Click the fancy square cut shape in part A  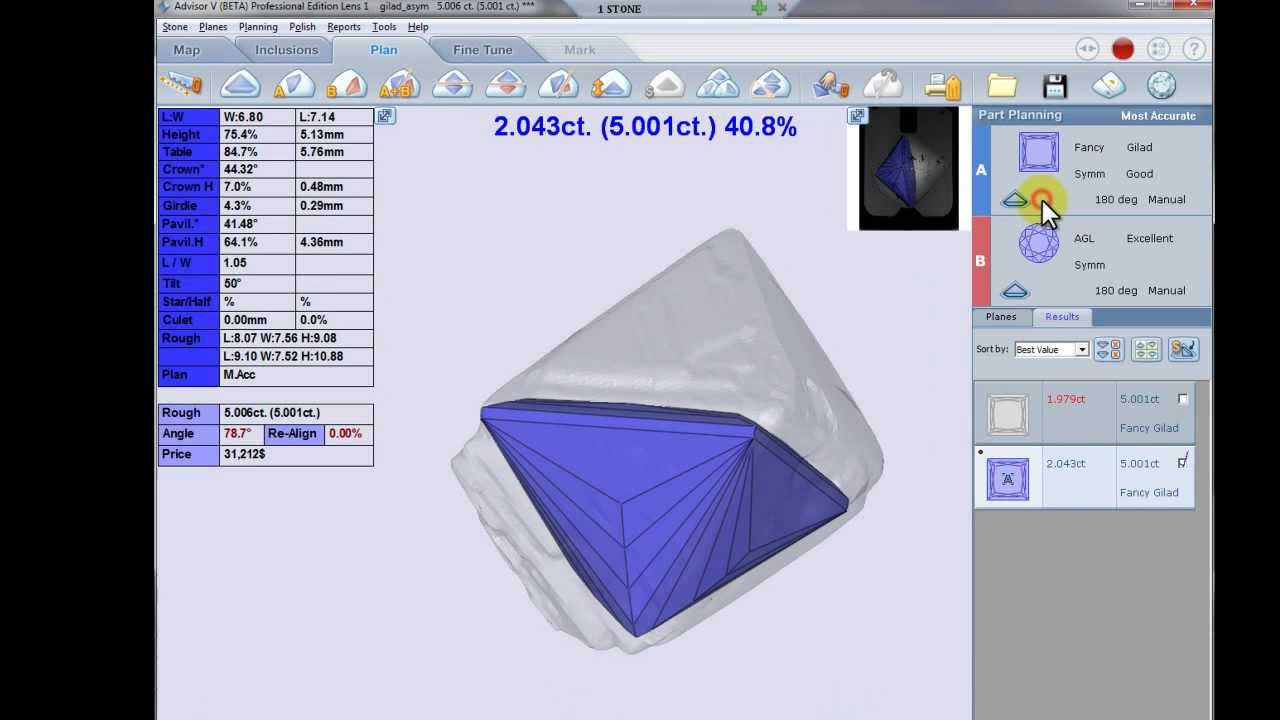pos(1039,152)
